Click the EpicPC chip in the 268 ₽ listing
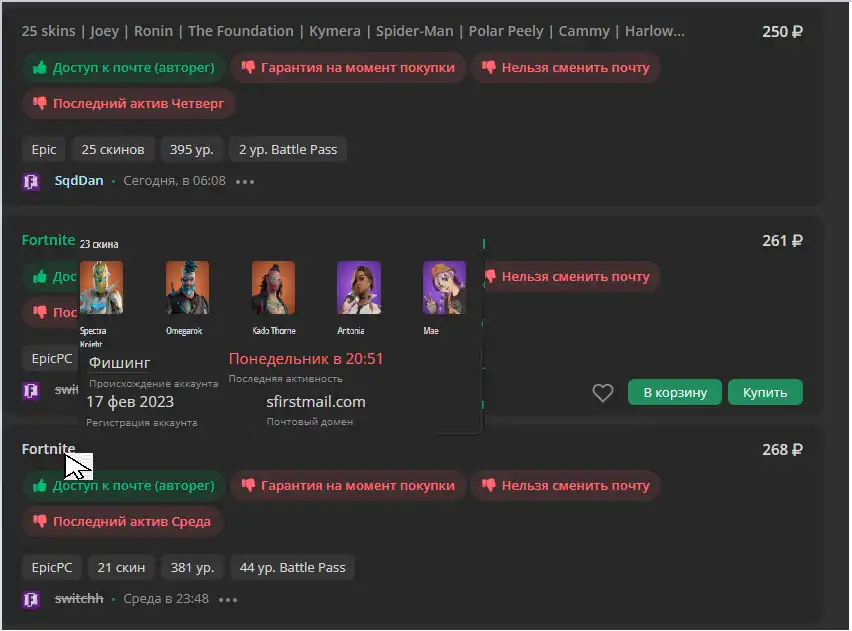 [52, 567]
